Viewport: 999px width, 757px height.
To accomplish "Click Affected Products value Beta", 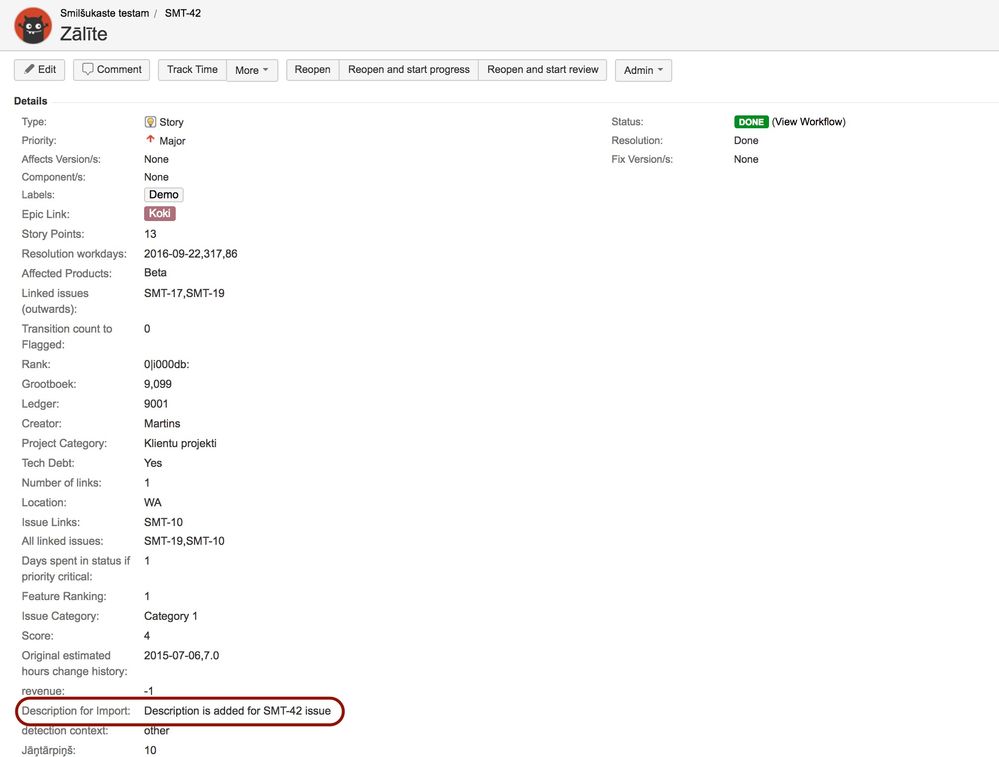I will pos(155,273).
